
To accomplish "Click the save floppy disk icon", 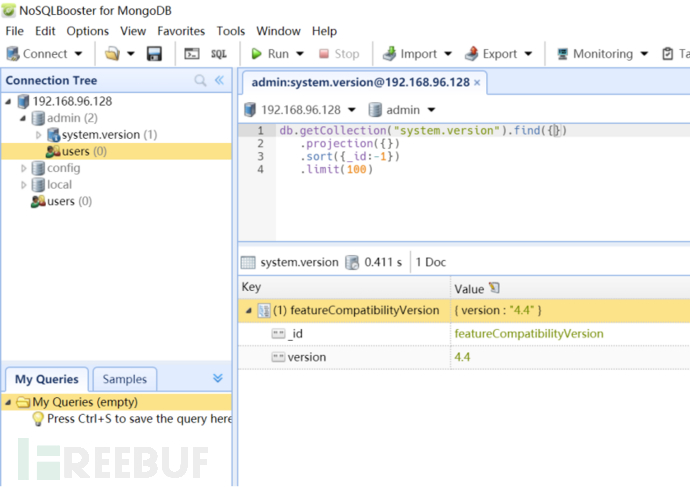I will [x=154, y=54].
